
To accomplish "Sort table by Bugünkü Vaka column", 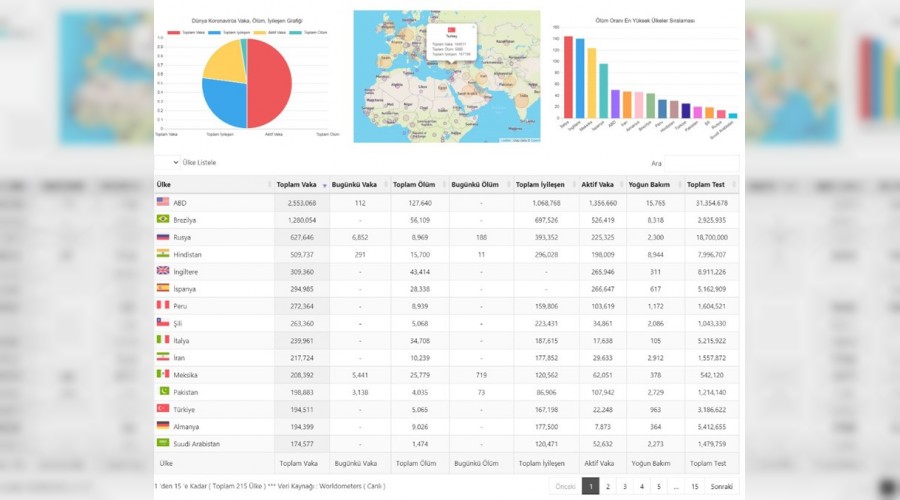I will coord(359,184).
